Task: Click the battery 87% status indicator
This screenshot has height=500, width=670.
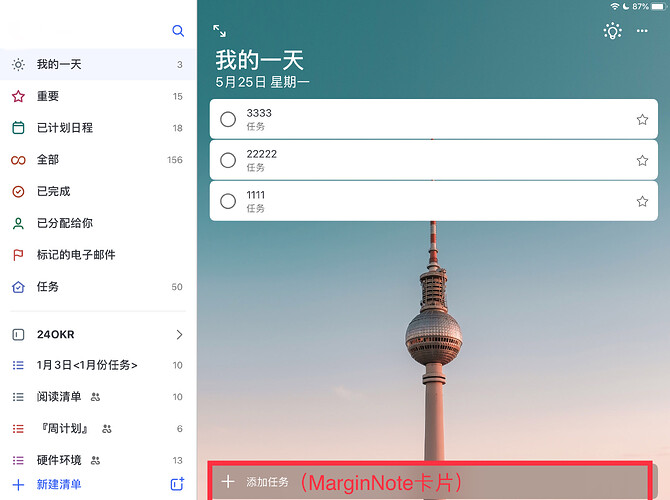Action: (649, 6)
